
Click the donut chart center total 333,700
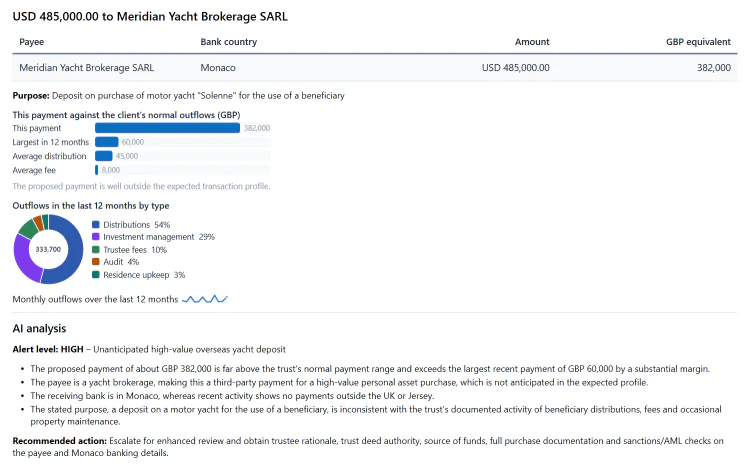[x=48, y=249]
